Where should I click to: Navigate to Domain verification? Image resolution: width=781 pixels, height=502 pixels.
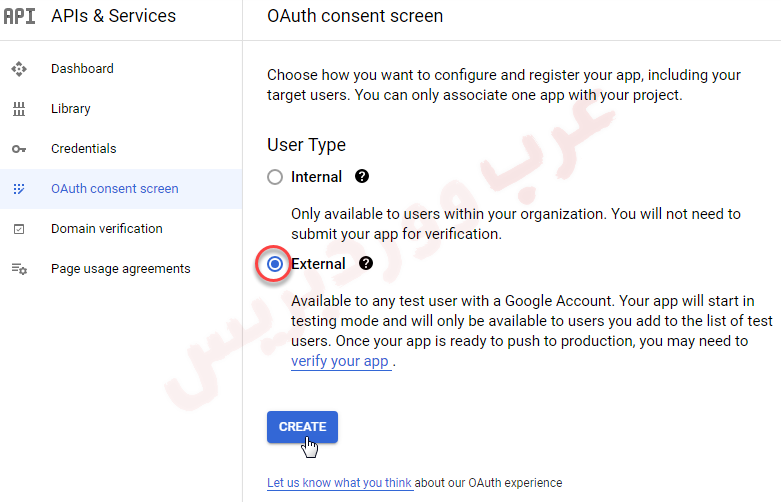(x=106, y=229)
